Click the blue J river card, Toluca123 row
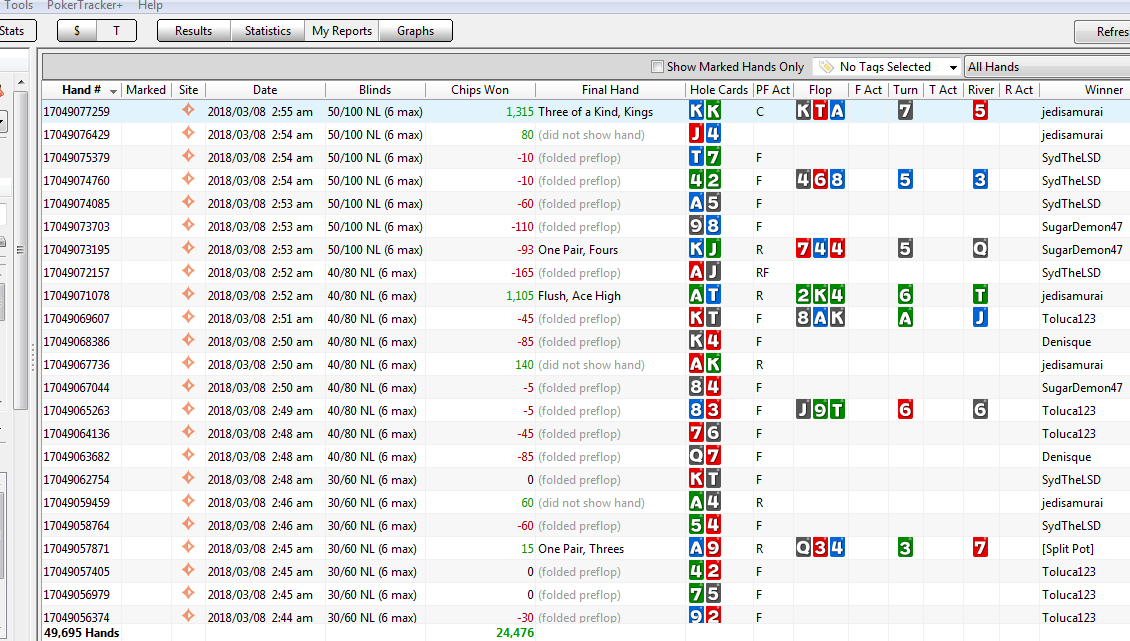The width and height of the screenshot is (1130, 641). point(980,317)
